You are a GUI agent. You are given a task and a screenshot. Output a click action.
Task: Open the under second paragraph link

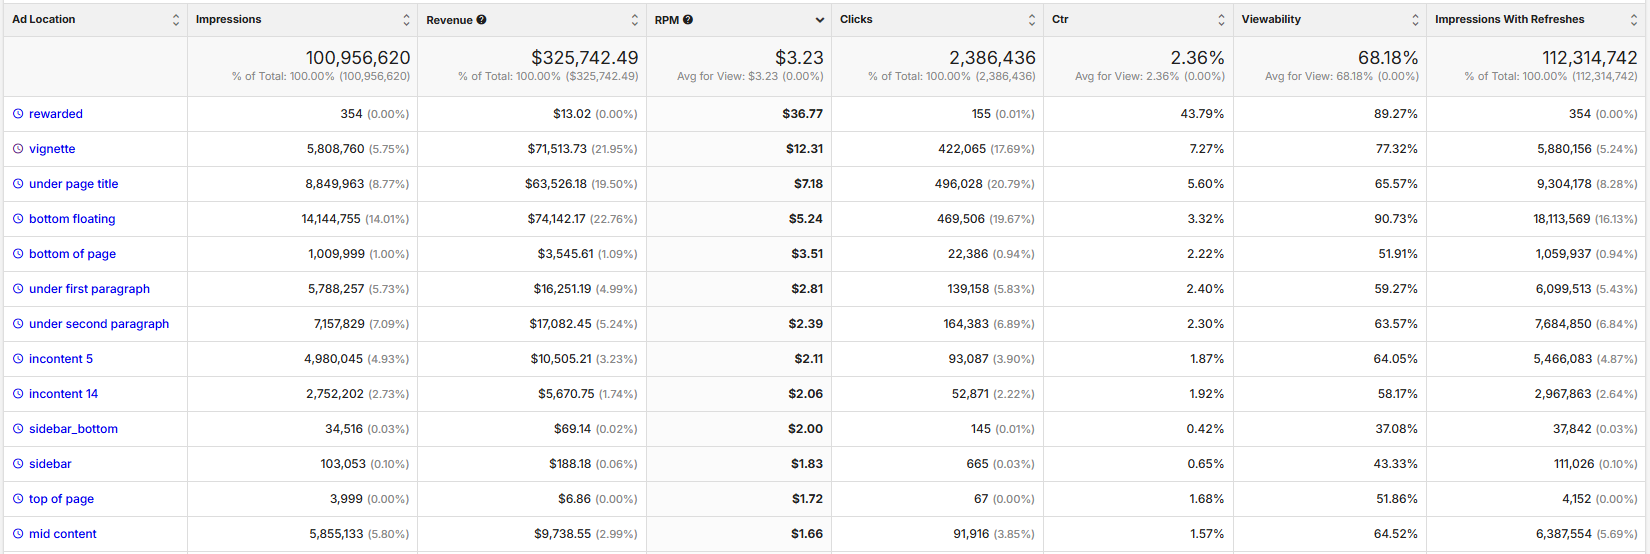click(x=99, y=324)
